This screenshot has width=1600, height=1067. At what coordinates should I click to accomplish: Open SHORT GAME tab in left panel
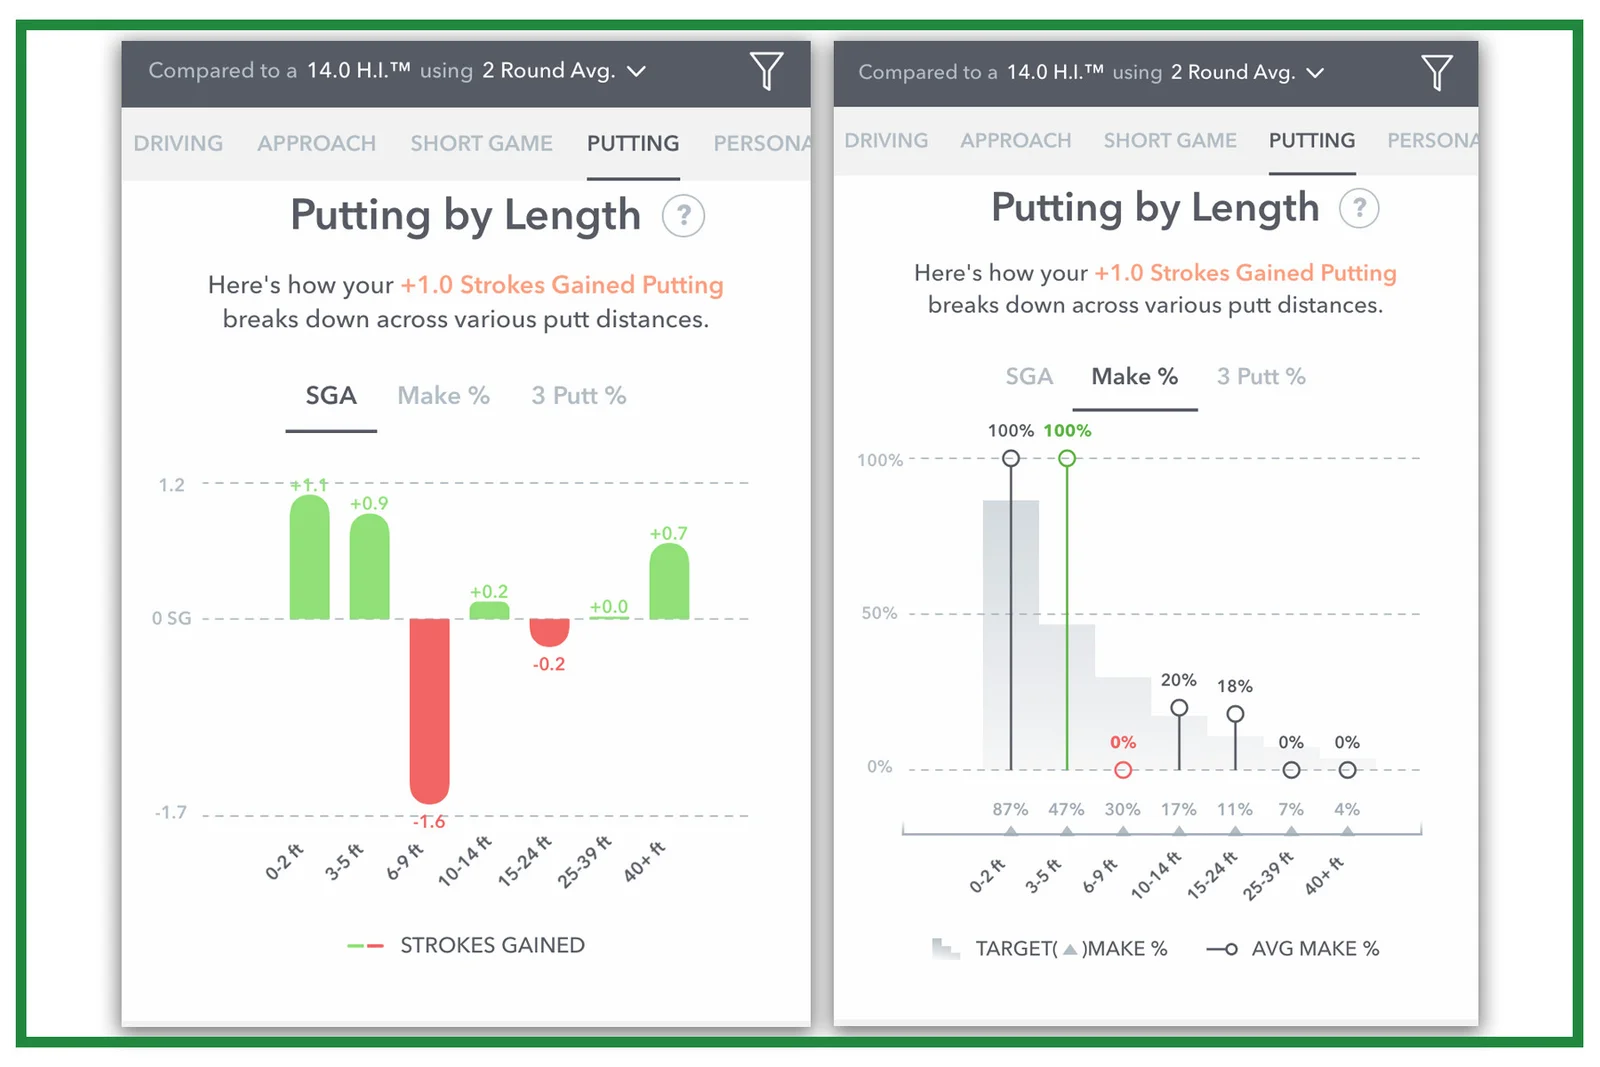pos(481,143)
